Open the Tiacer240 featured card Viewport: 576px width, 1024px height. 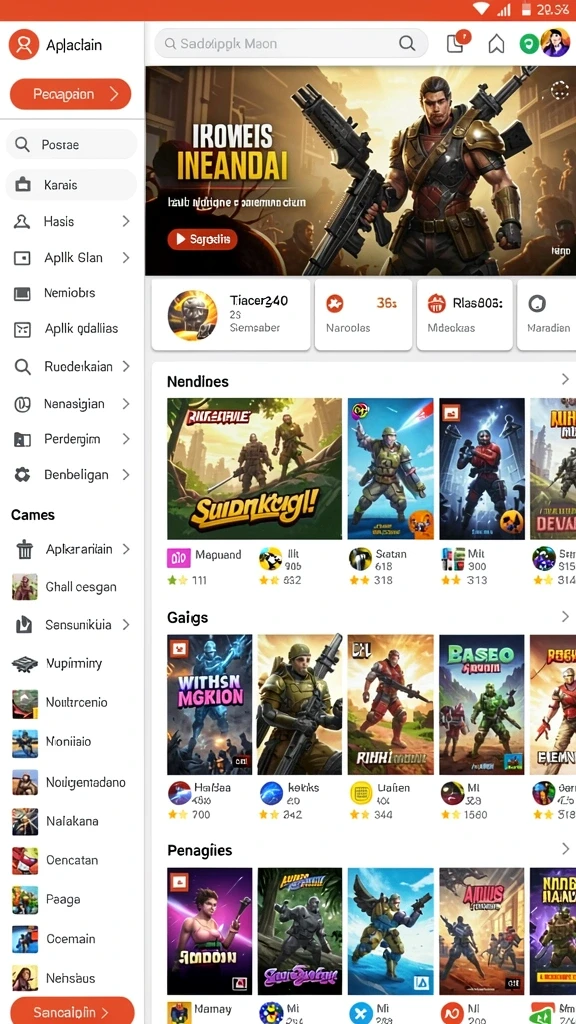pyautogui.click(x=231, y=315)
